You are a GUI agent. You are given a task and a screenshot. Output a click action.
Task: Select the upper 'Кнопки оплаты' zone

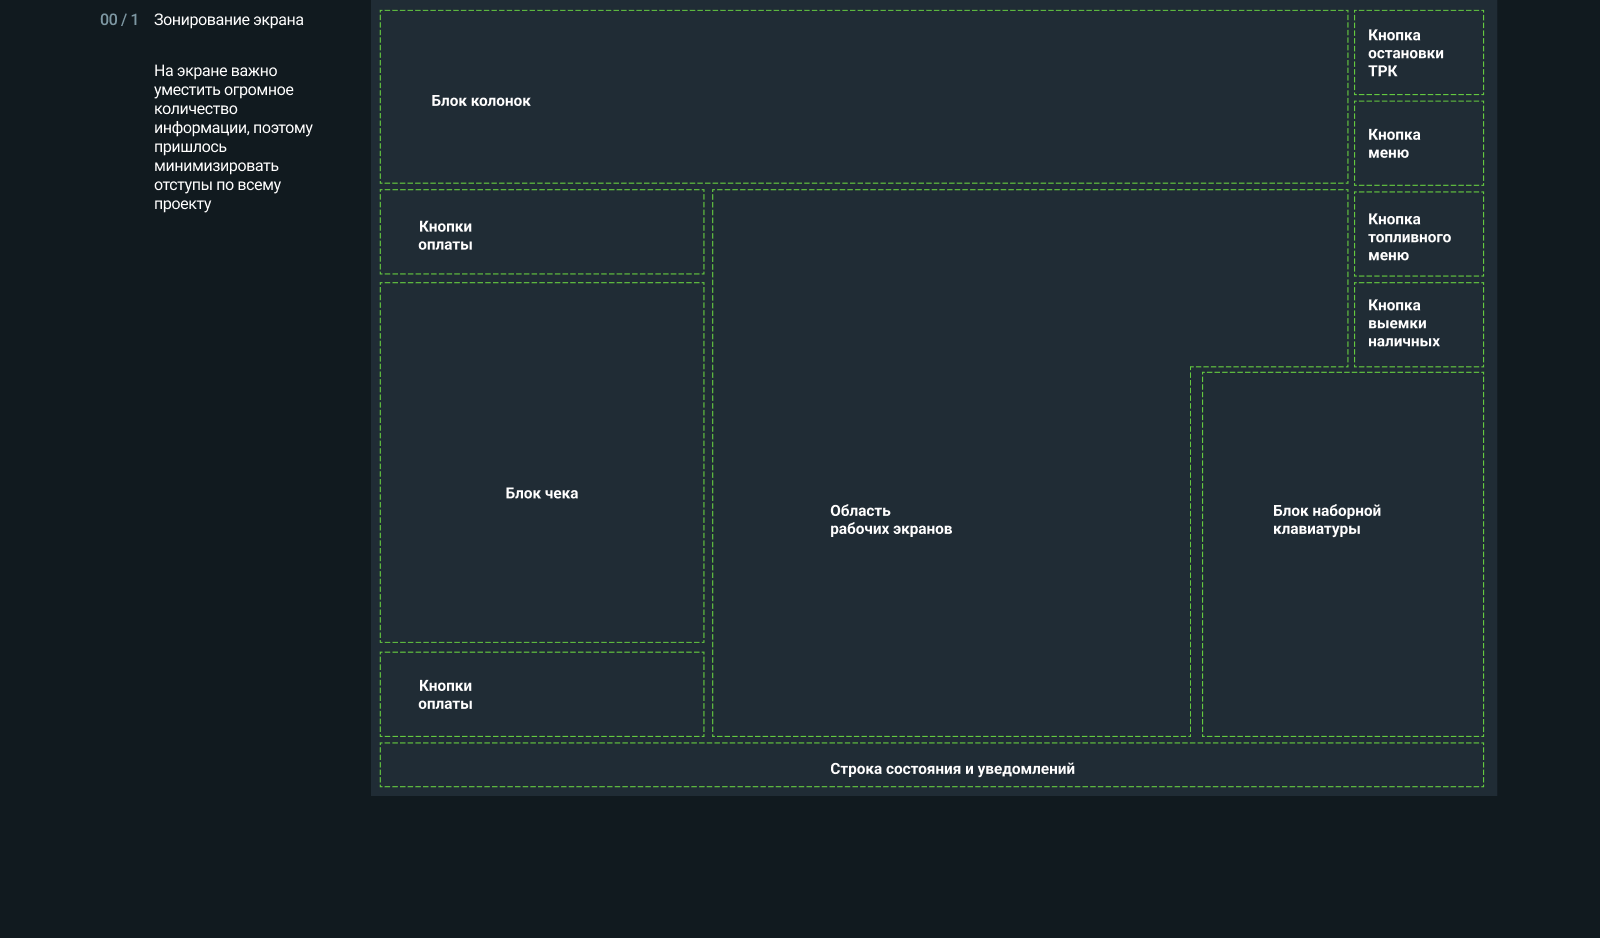pyautogui.click(x=542, y=233)
